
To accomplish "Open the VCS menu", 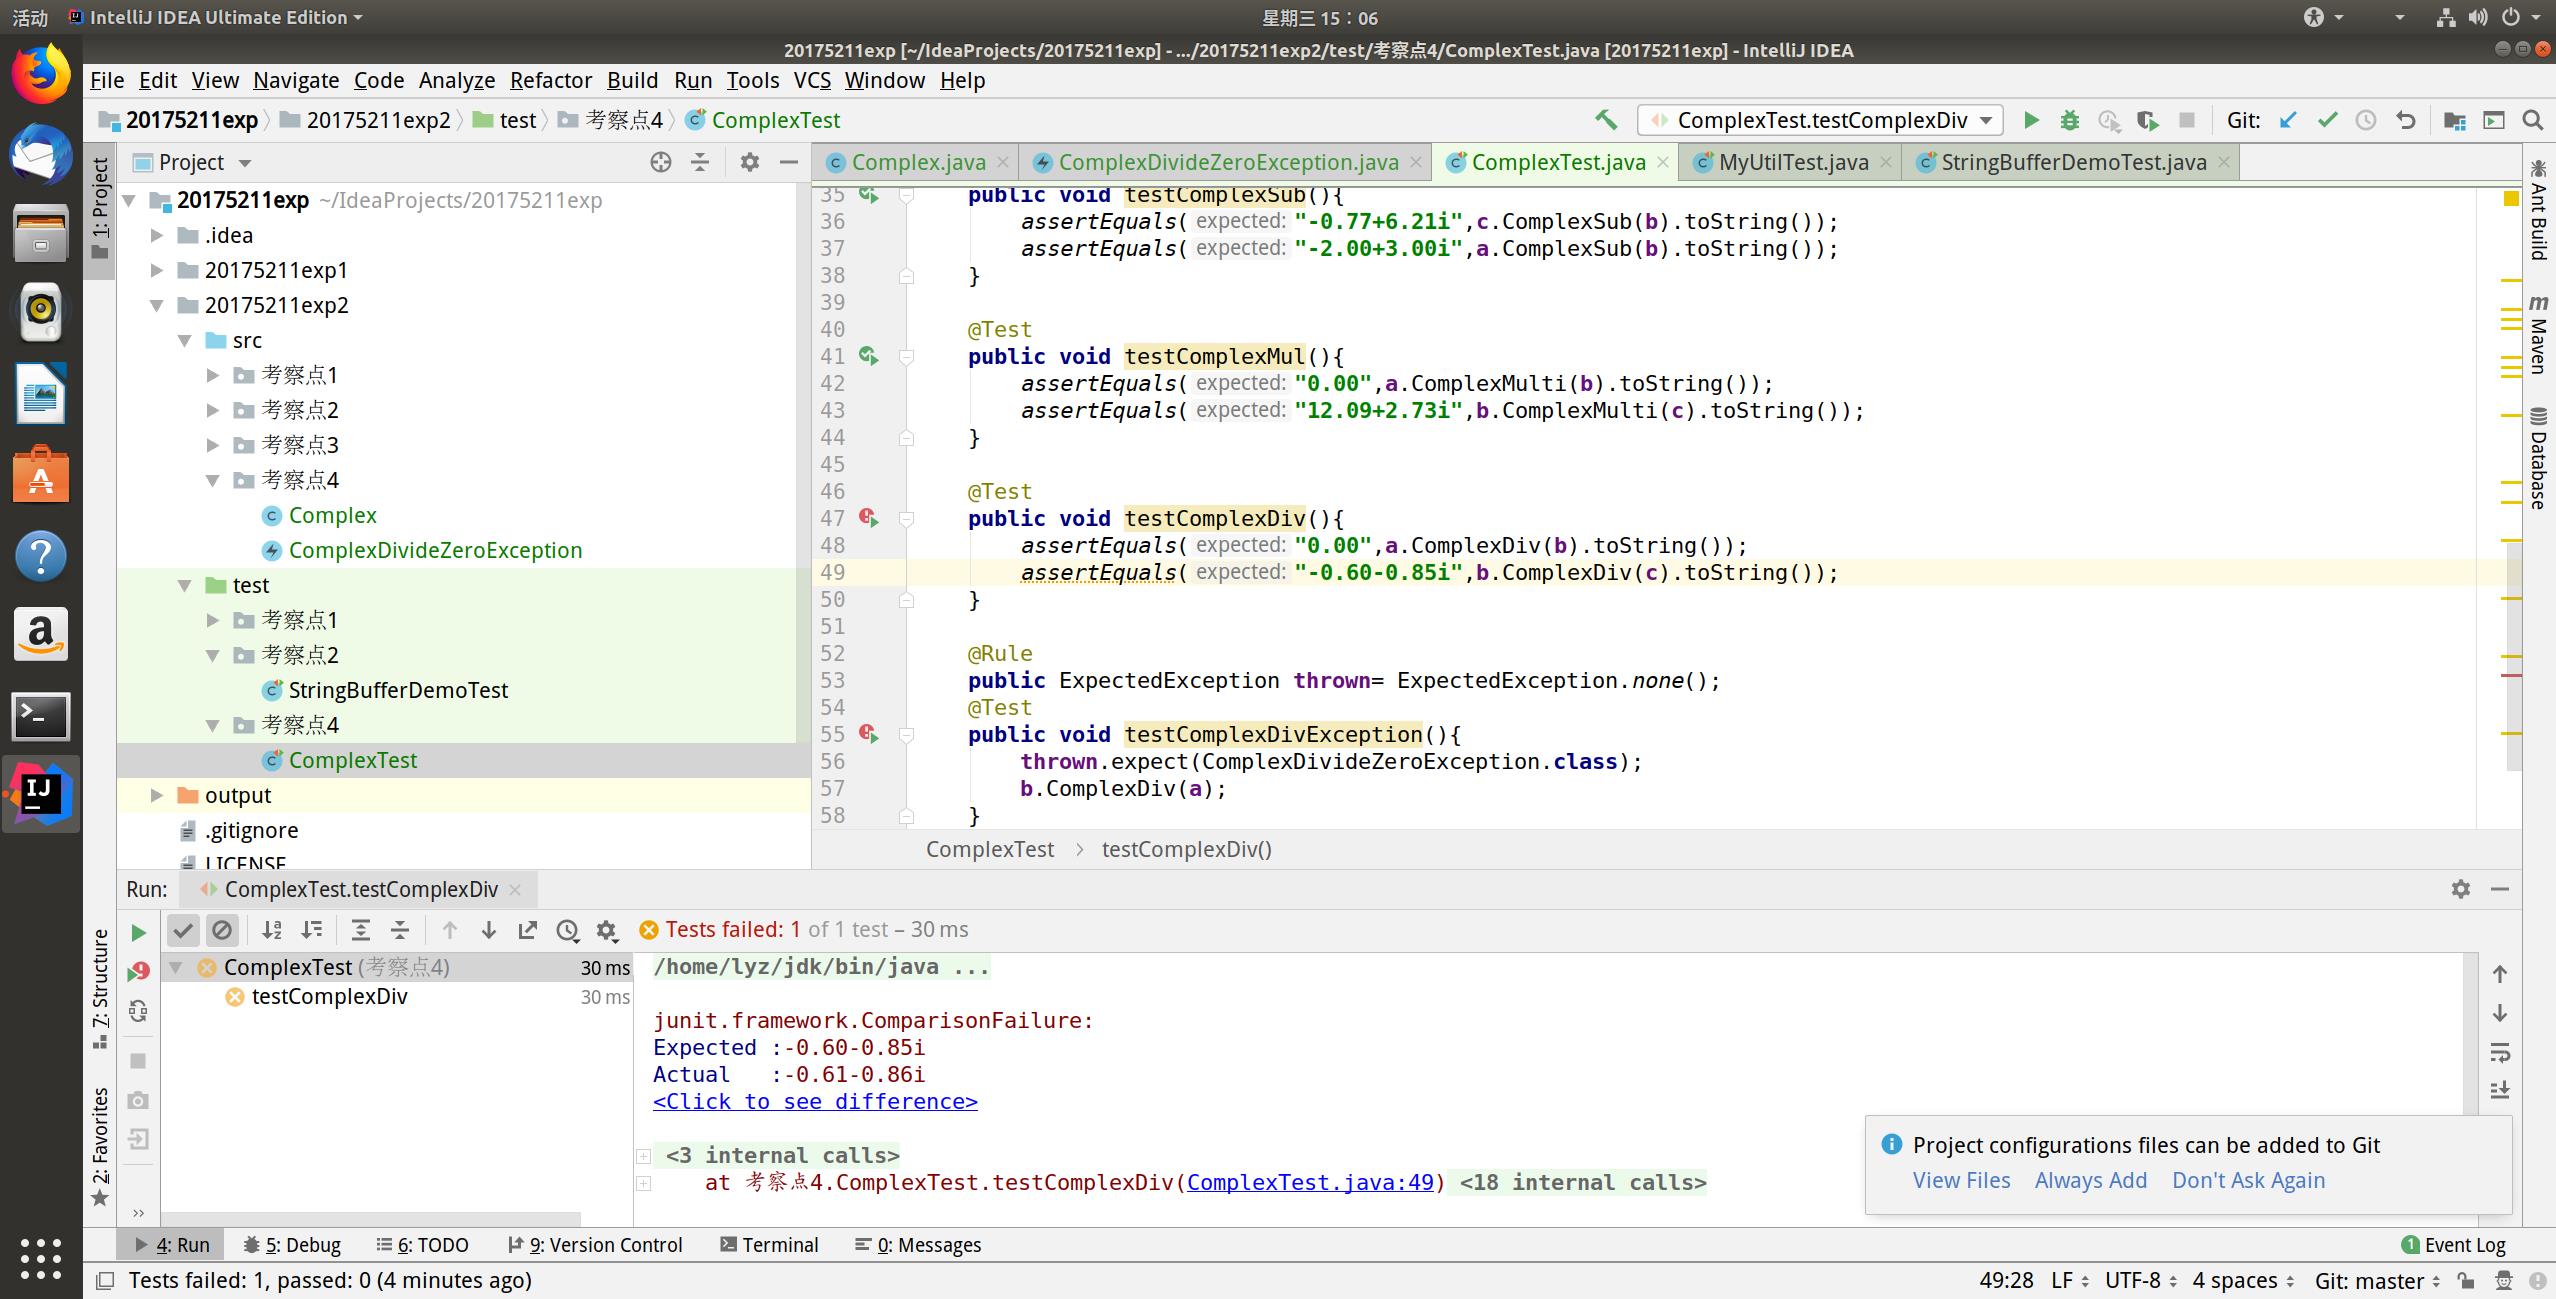I will point(812,80).
